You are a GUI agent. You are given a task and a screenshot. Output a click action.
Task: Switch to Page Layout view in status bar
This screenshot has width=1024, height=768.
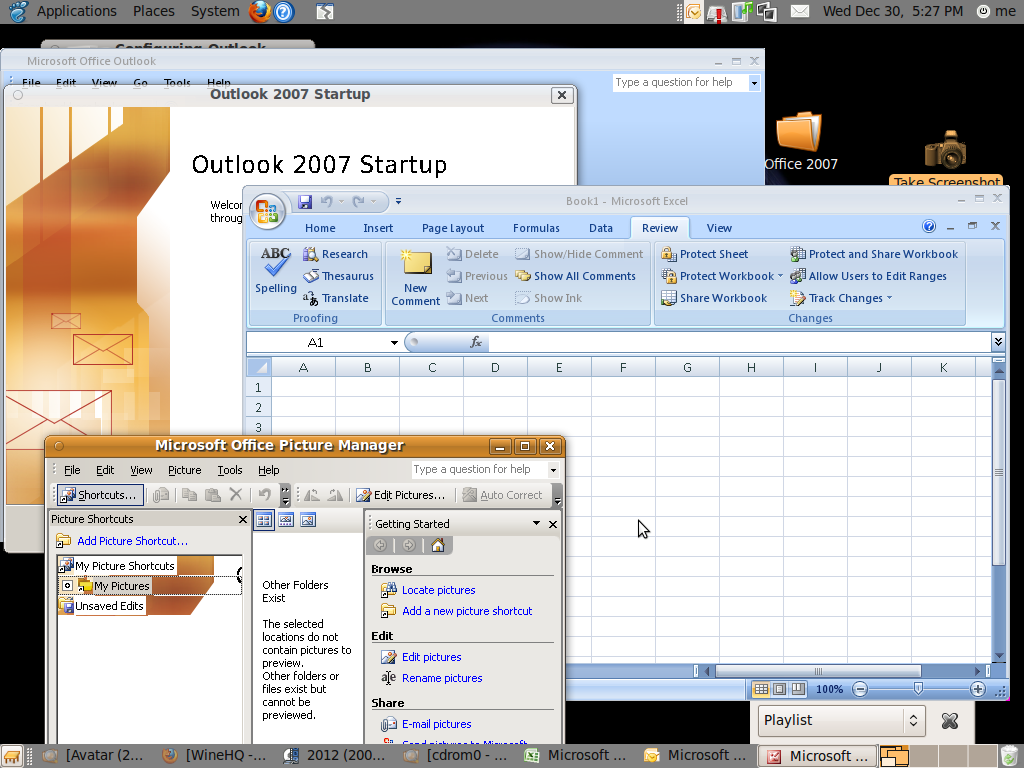[780, 689]
